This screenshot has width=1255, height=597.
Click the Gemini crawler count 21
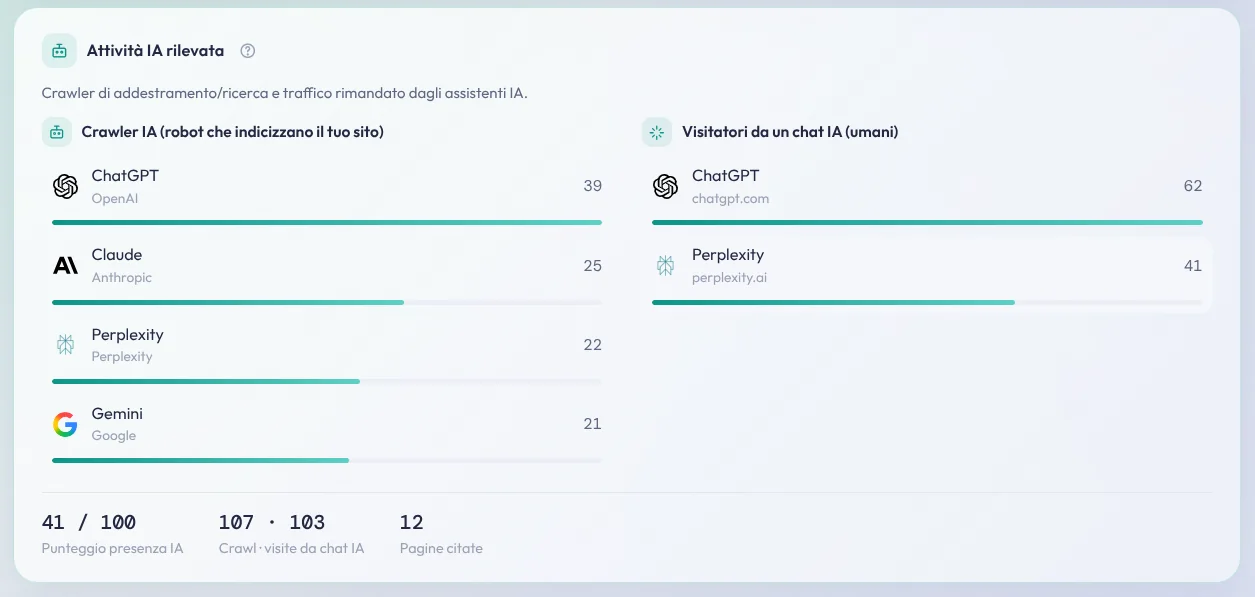coord(593,424)
